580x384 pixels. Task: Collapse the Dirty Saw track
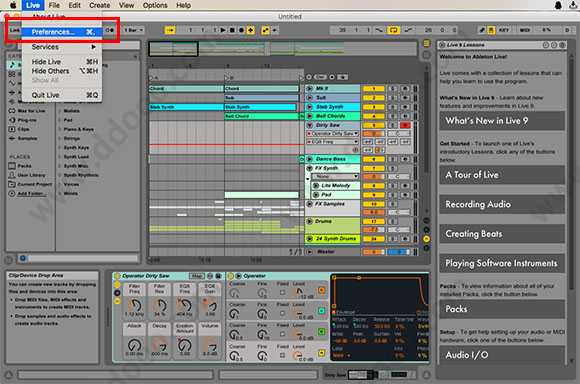310,125
